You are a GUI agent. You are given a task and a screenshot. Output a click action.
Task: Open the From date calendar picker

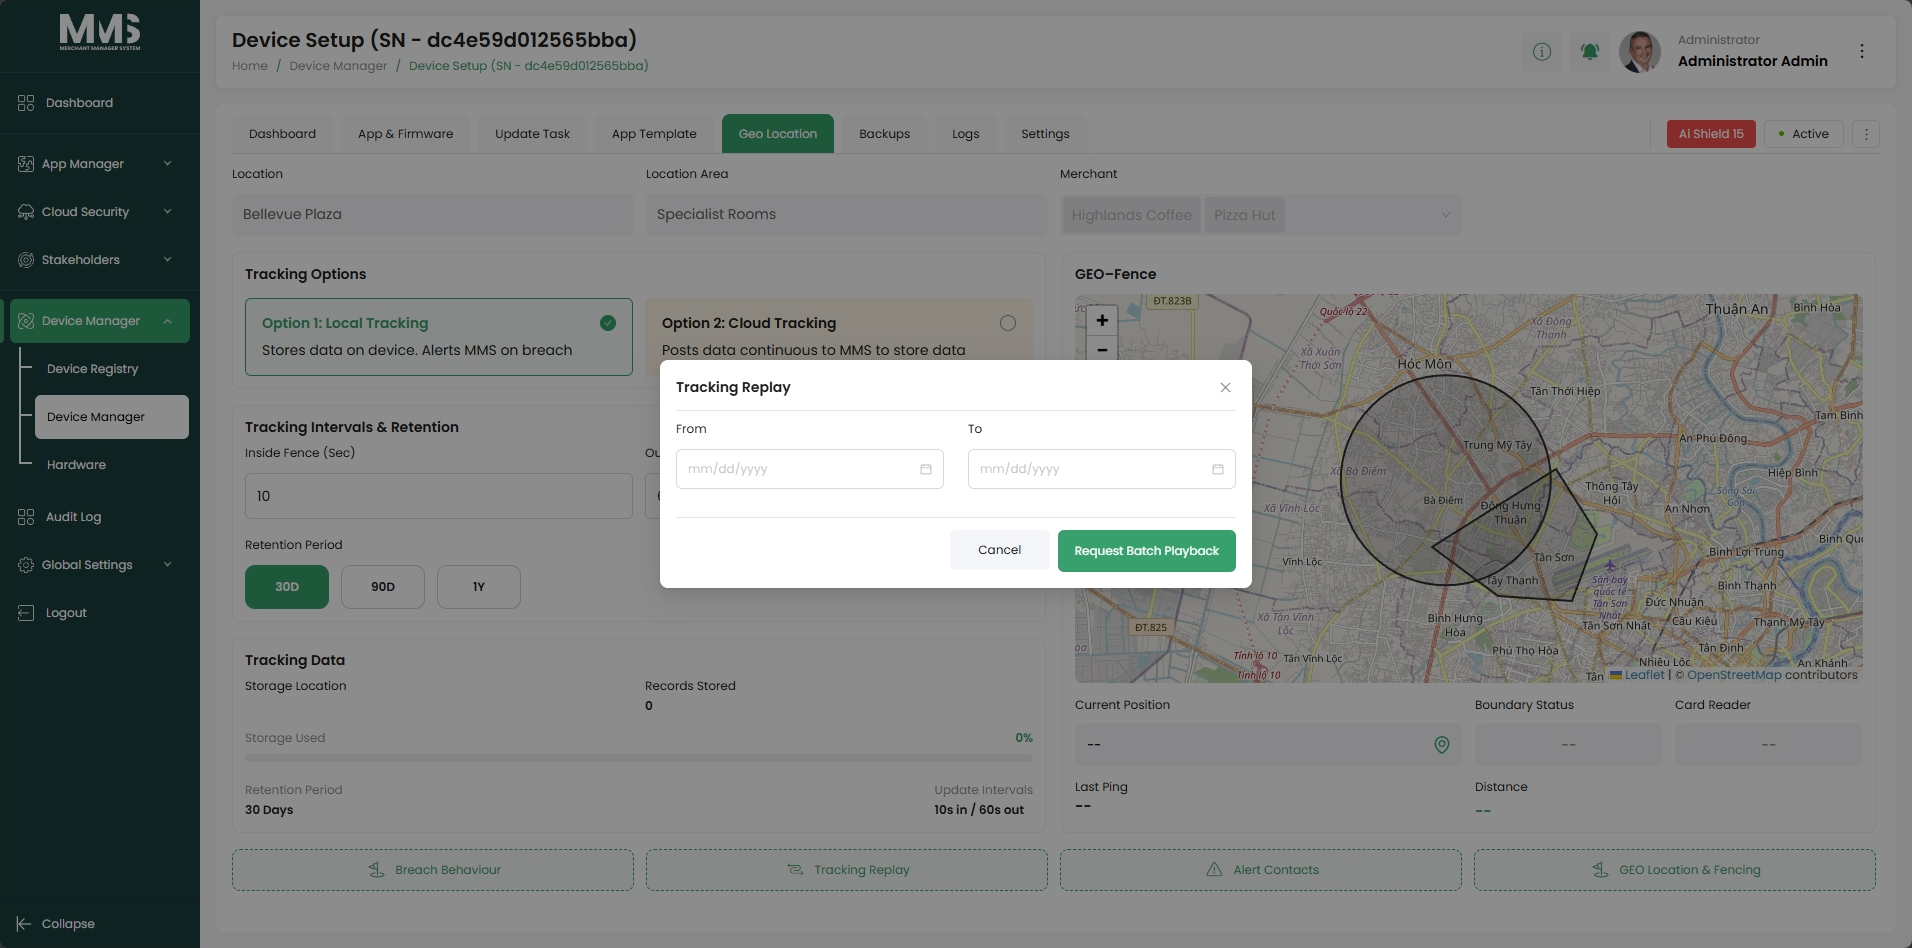926,469
